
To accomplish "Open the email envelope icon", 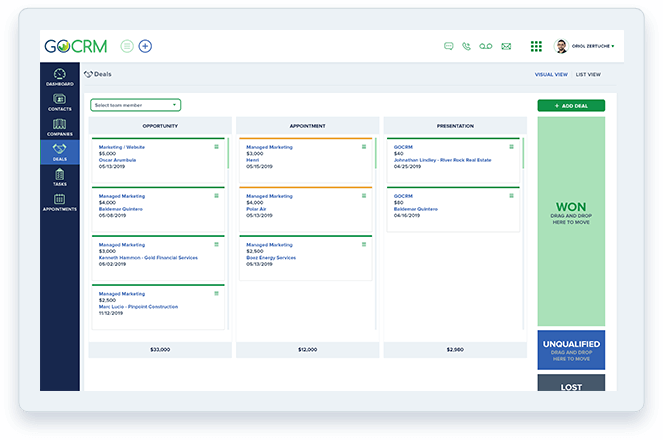I will [506, 46].
